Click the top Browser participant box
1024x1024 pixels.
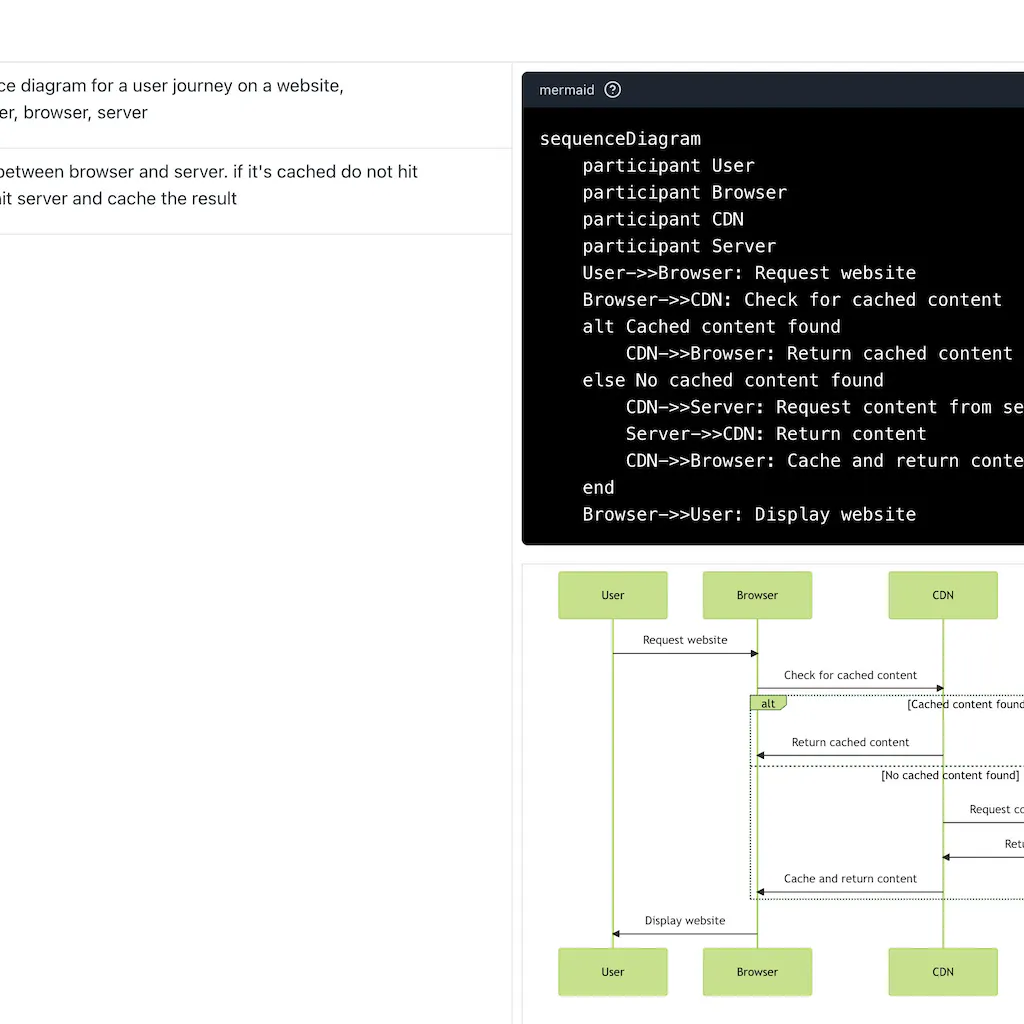point(757,595)
